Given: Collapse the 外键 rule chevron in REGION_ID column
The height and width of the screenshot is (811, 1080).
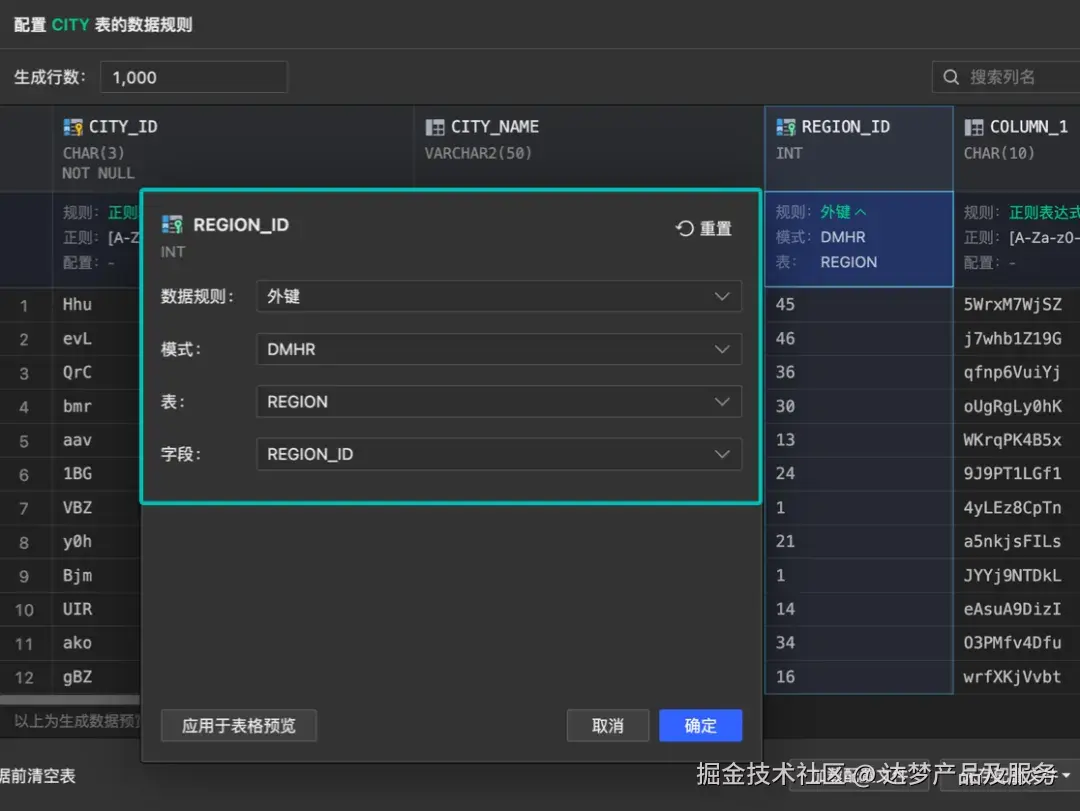Looking at the screenshot, I should (860, 212).
